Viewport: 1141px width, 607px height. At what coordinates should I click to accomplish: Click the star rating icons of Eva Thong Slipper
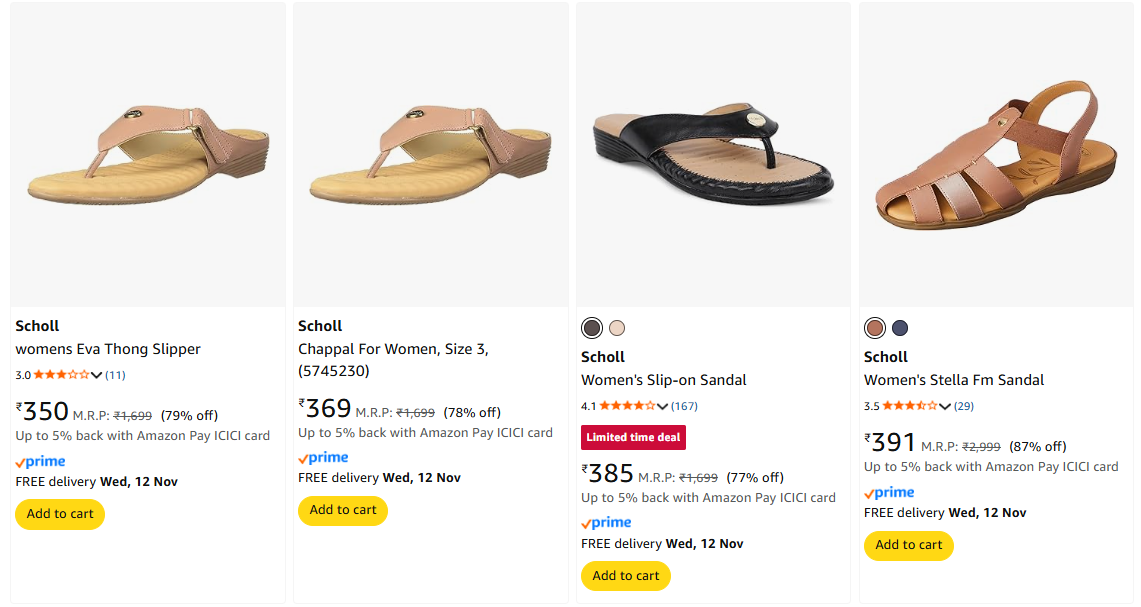pyautogui.click(x=61, y=375)
